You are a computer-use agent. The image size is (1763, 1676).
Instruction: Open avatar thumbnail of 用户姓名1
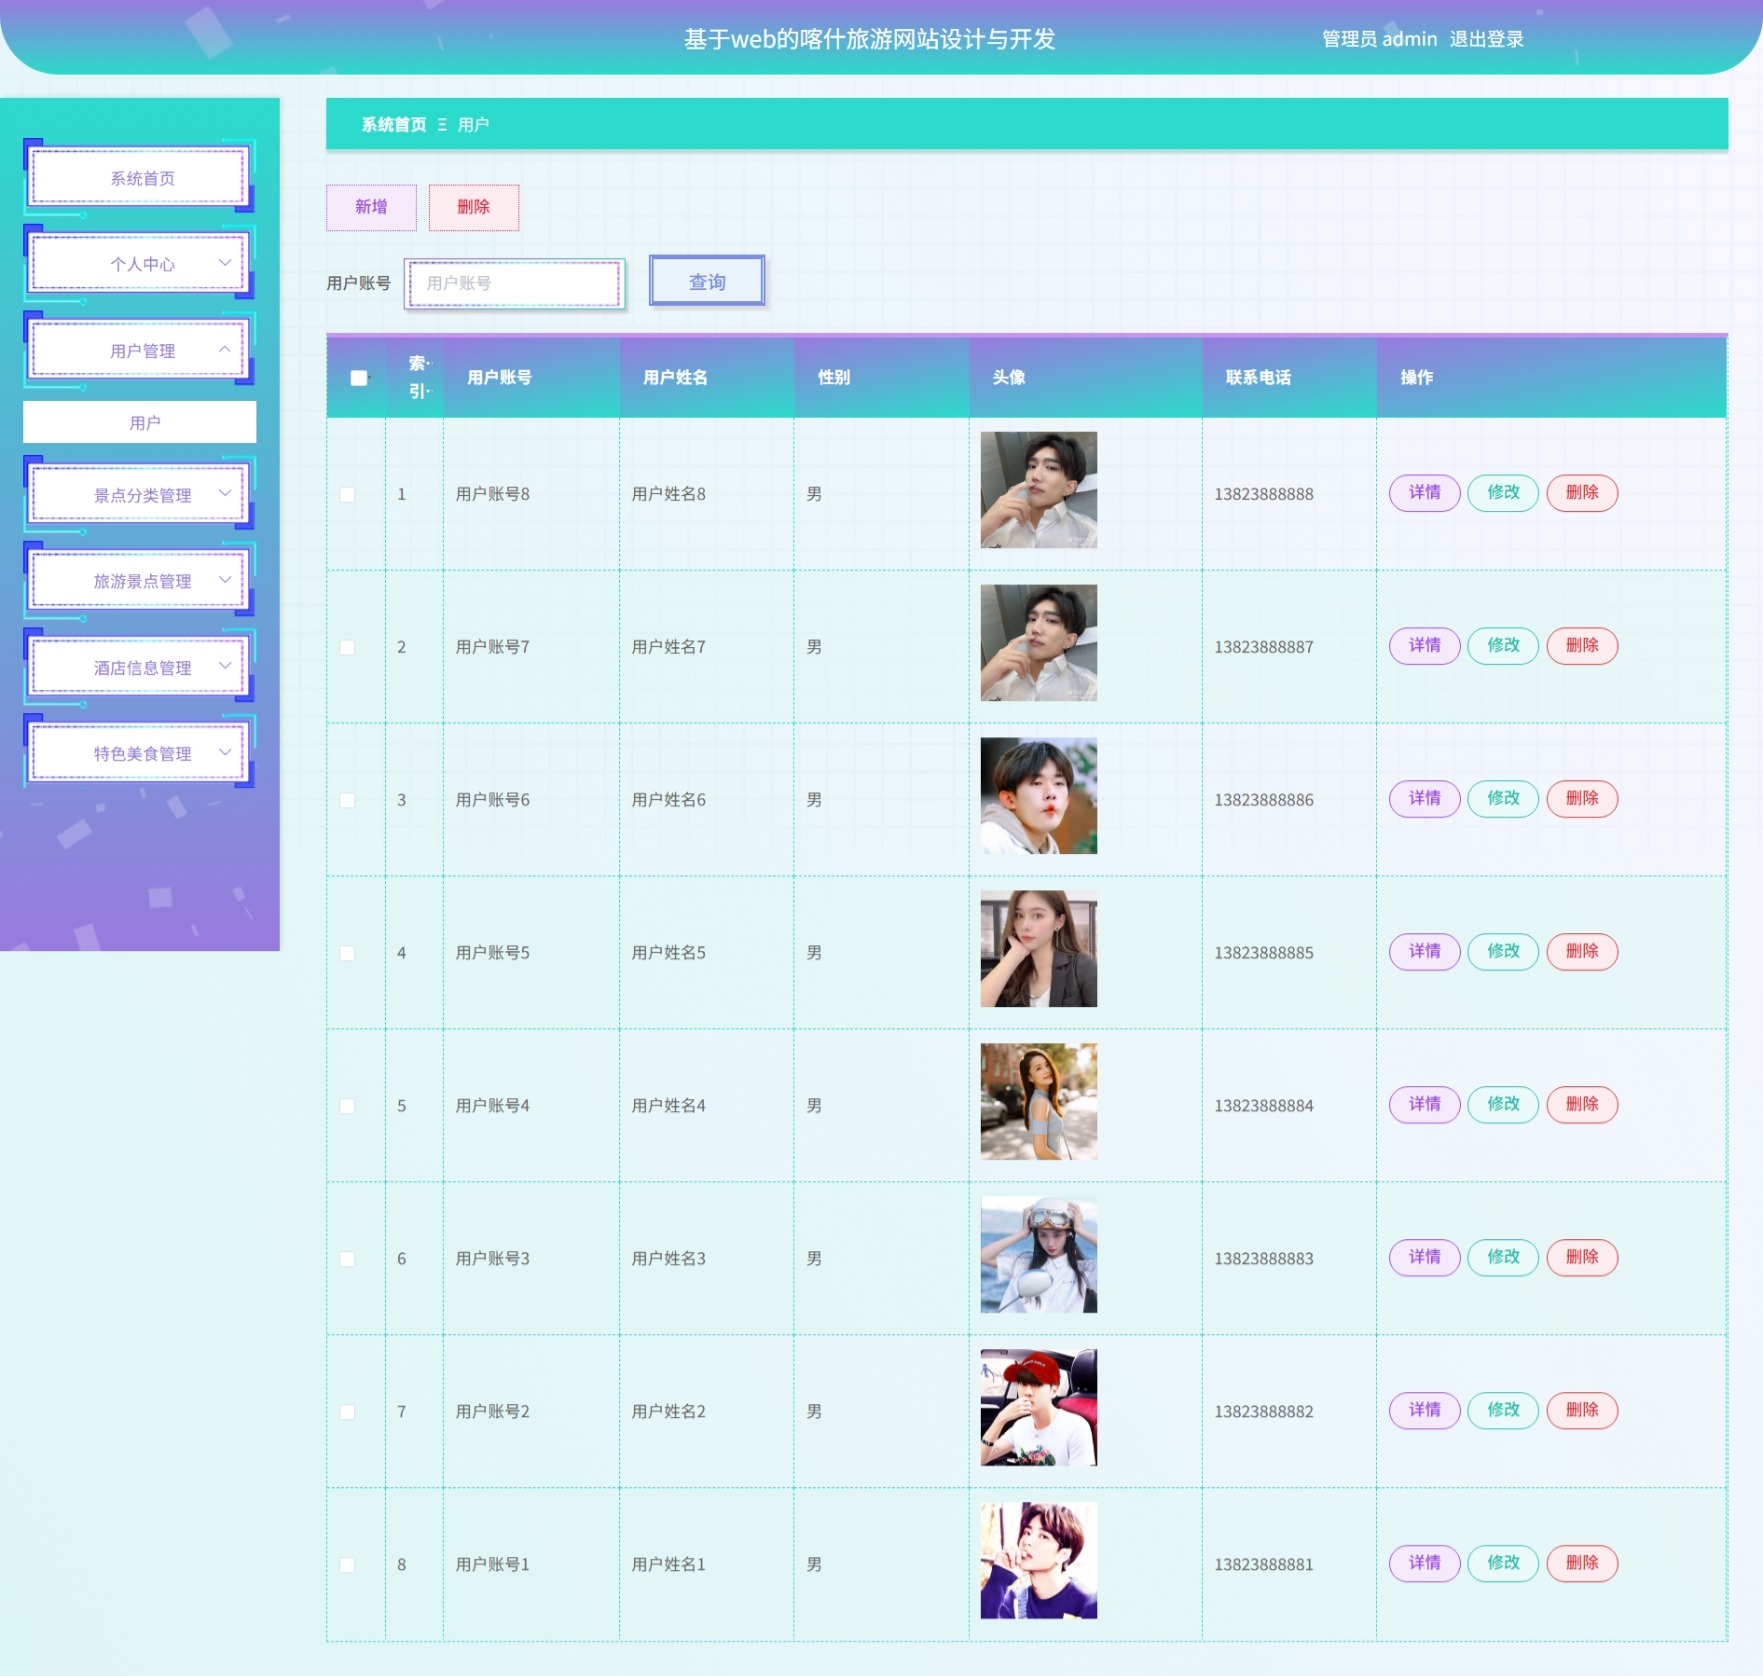click(1038, 1561)
